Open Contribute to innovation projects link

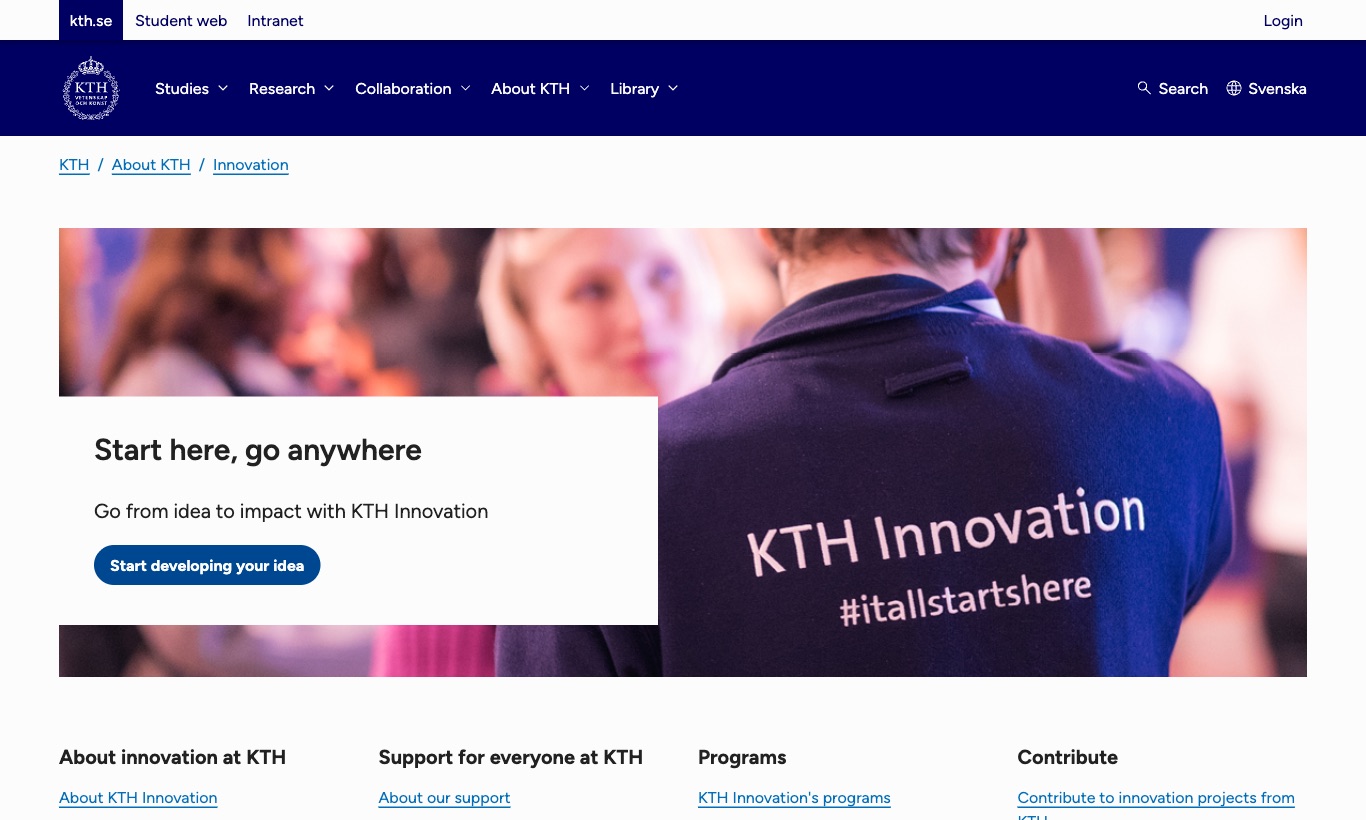[1156, 798]
